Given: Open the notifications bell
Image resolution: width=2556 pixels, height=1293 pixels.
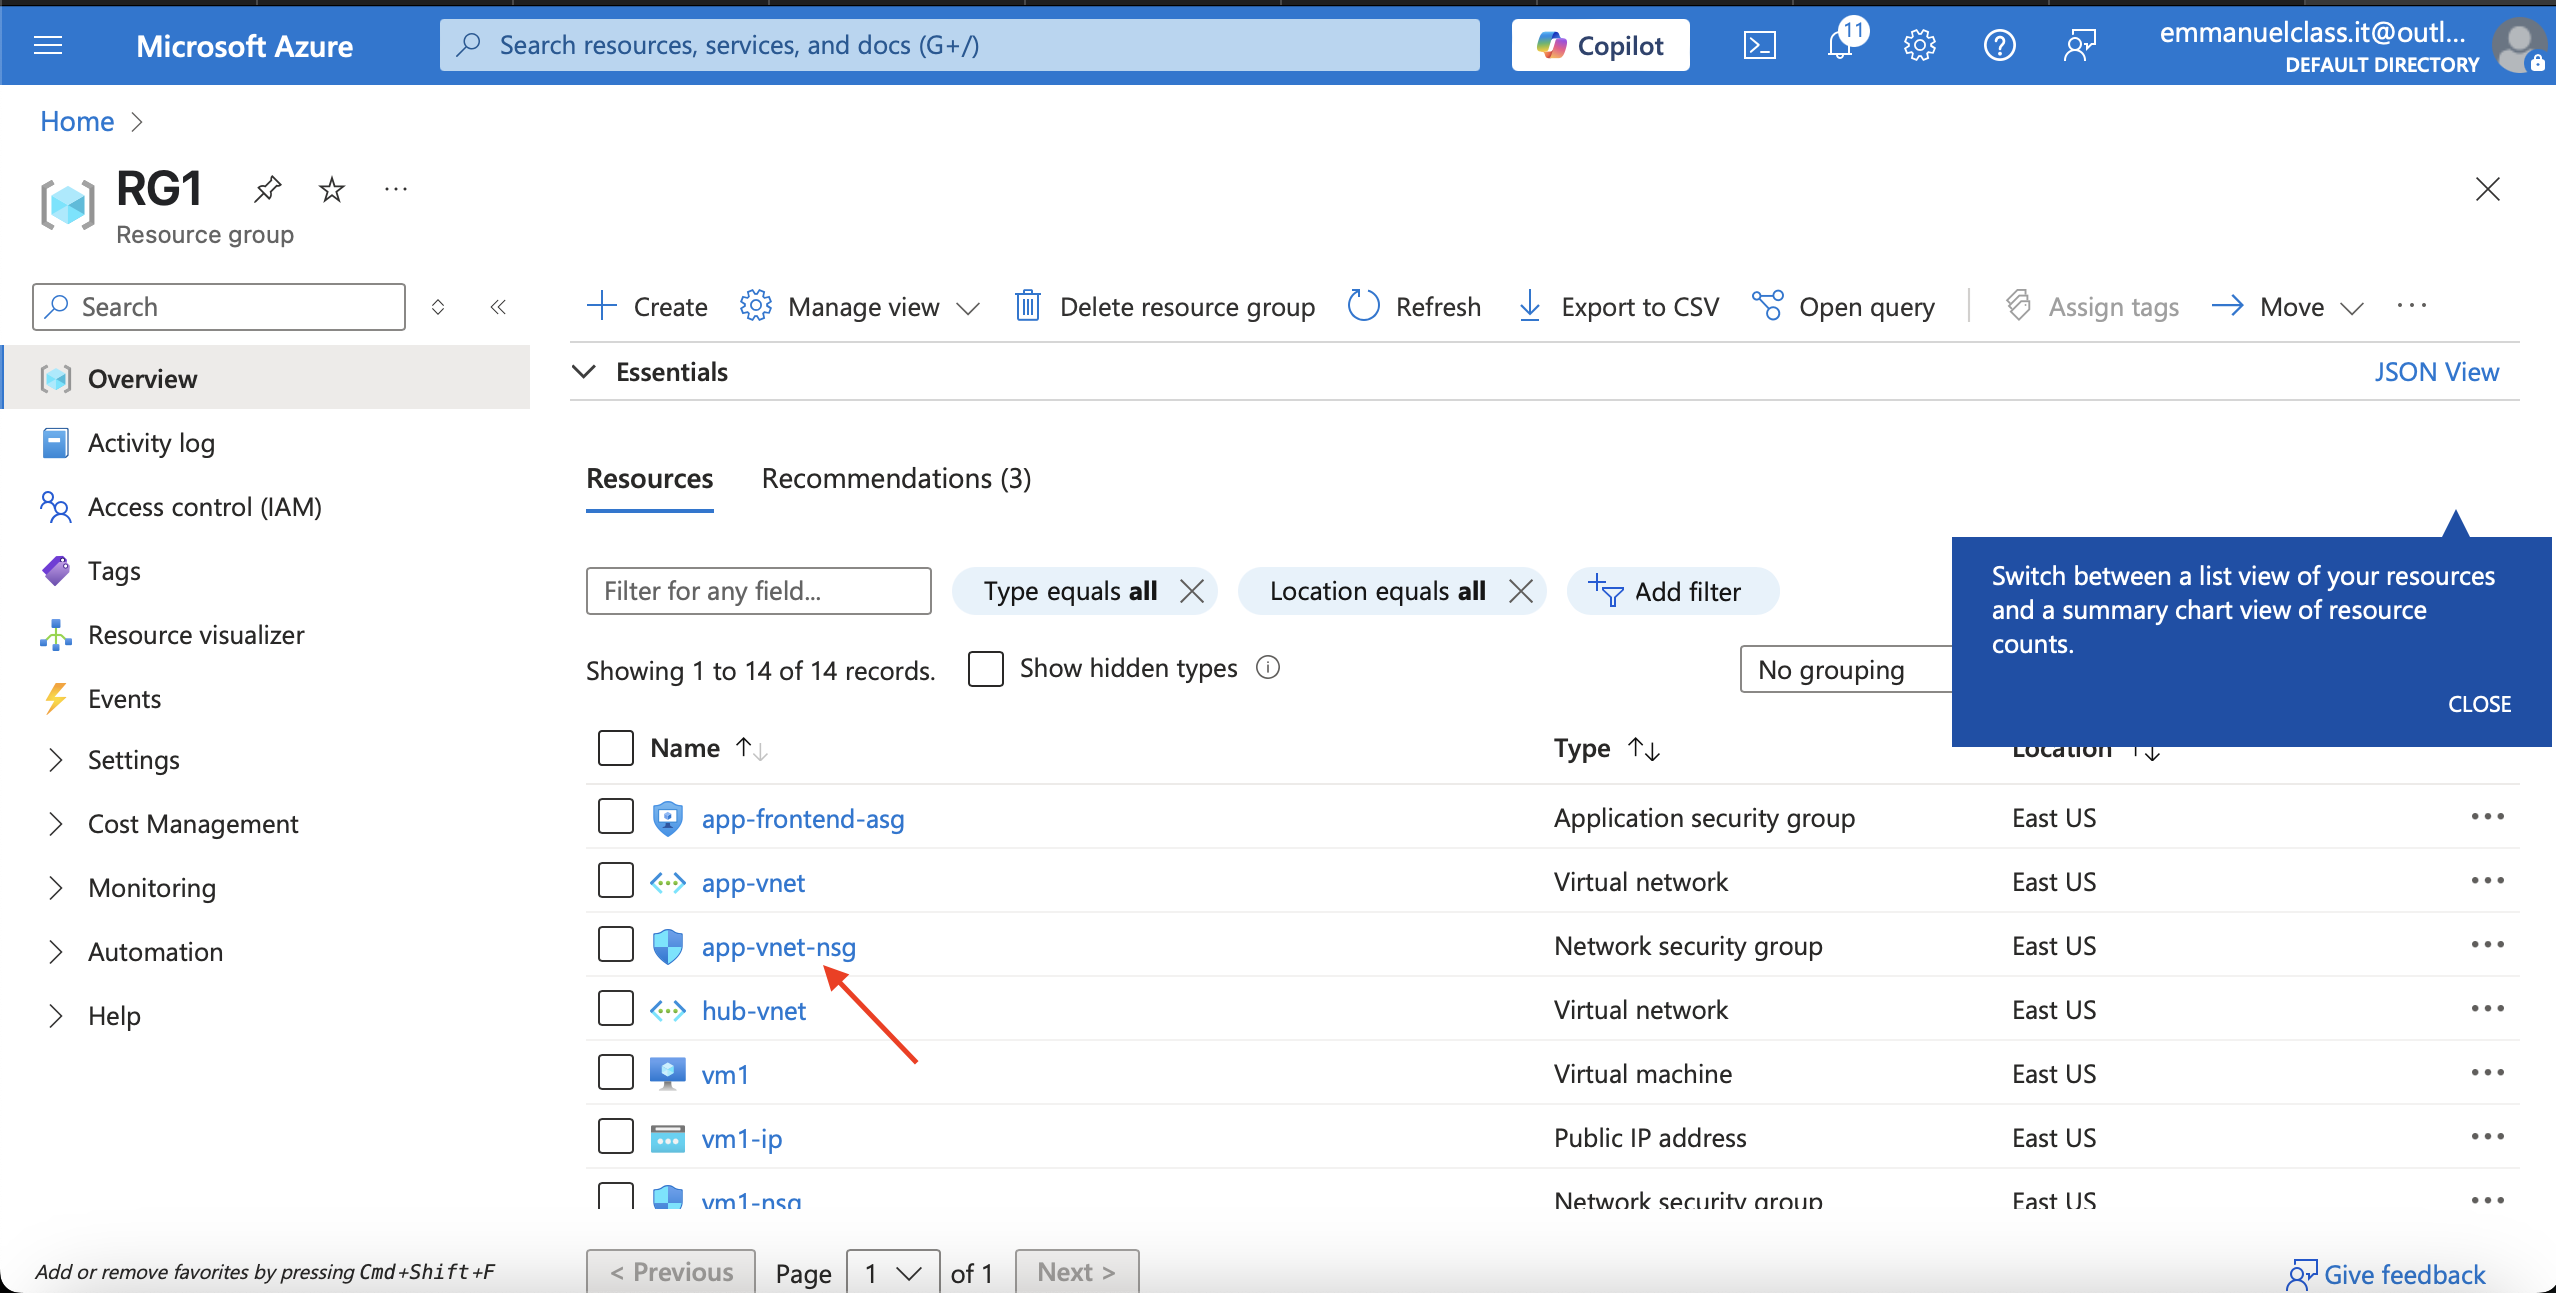Looking at the screenshot, I should [x=1841, y=44].
